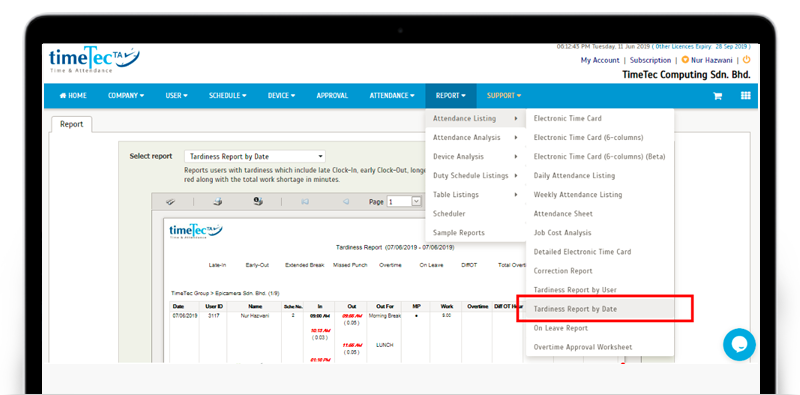Click the TimeTec TA logo in the header

pyautogui.click(x=94, y=61)
